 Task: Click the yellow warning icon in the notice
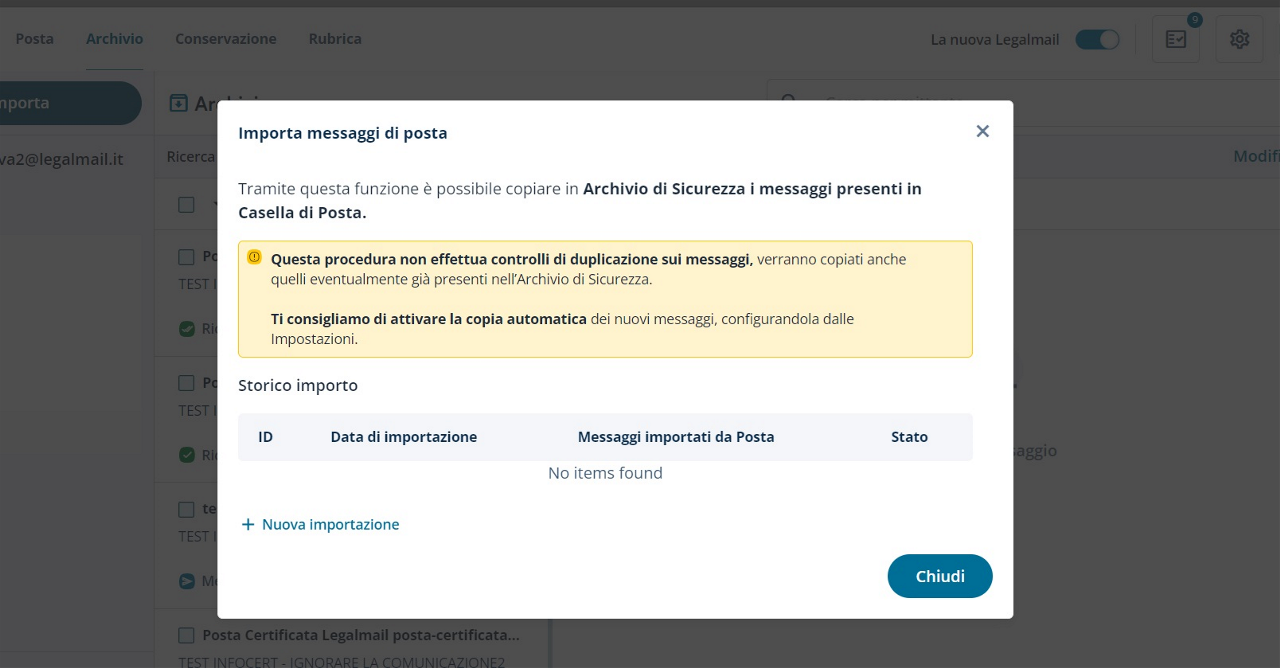(254, 258)
